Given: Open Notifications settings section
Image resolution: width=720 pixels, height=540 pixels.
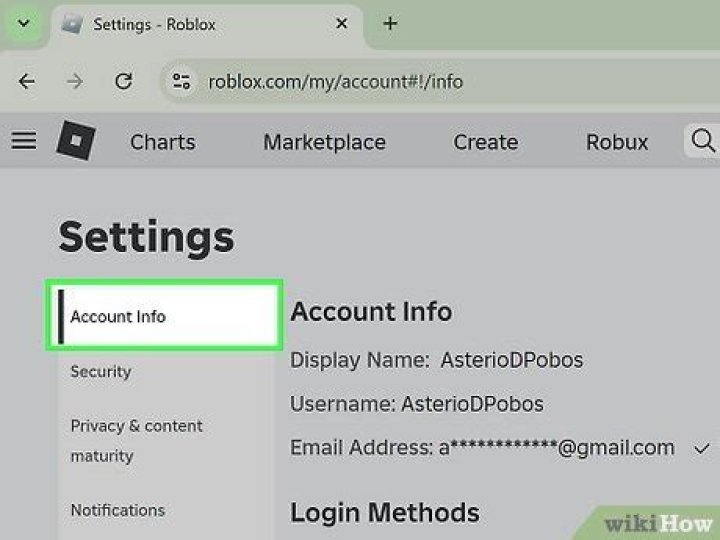Looking at the screenshot, I should coord(117,510).
